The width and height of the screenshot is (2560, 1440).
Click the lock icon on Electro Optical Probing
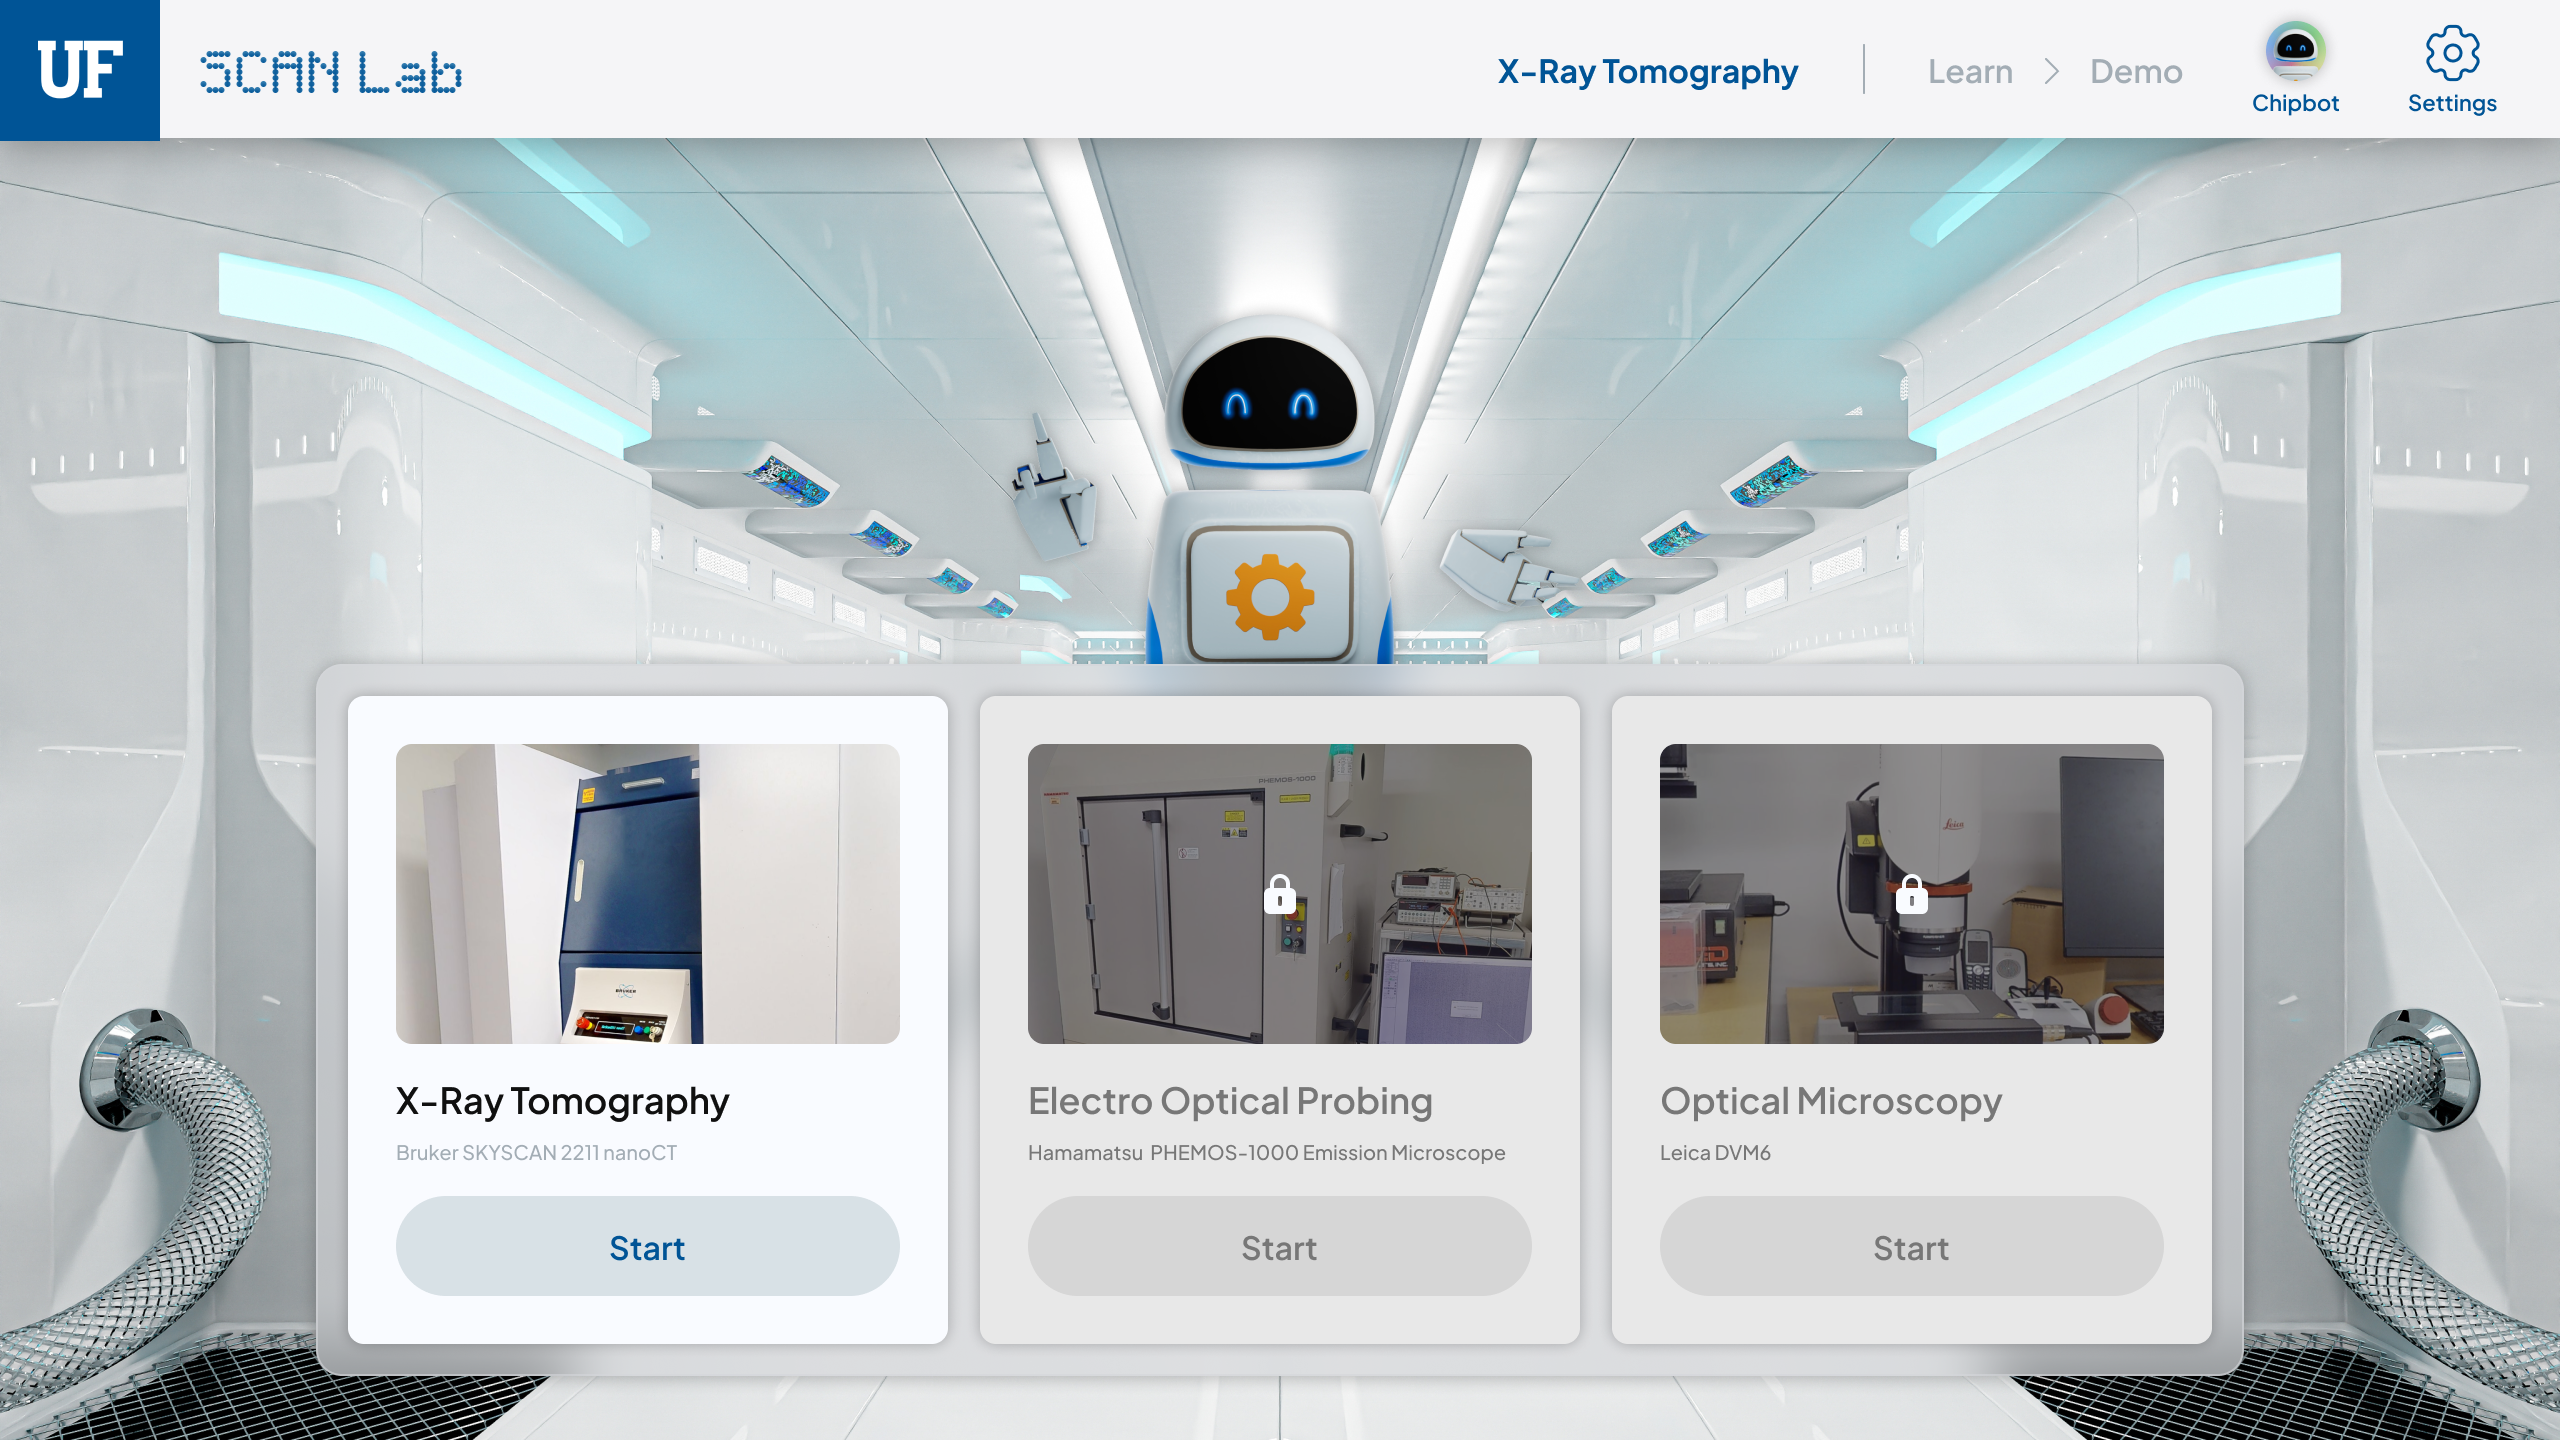pyautogui.click(x=1280, y=894)
